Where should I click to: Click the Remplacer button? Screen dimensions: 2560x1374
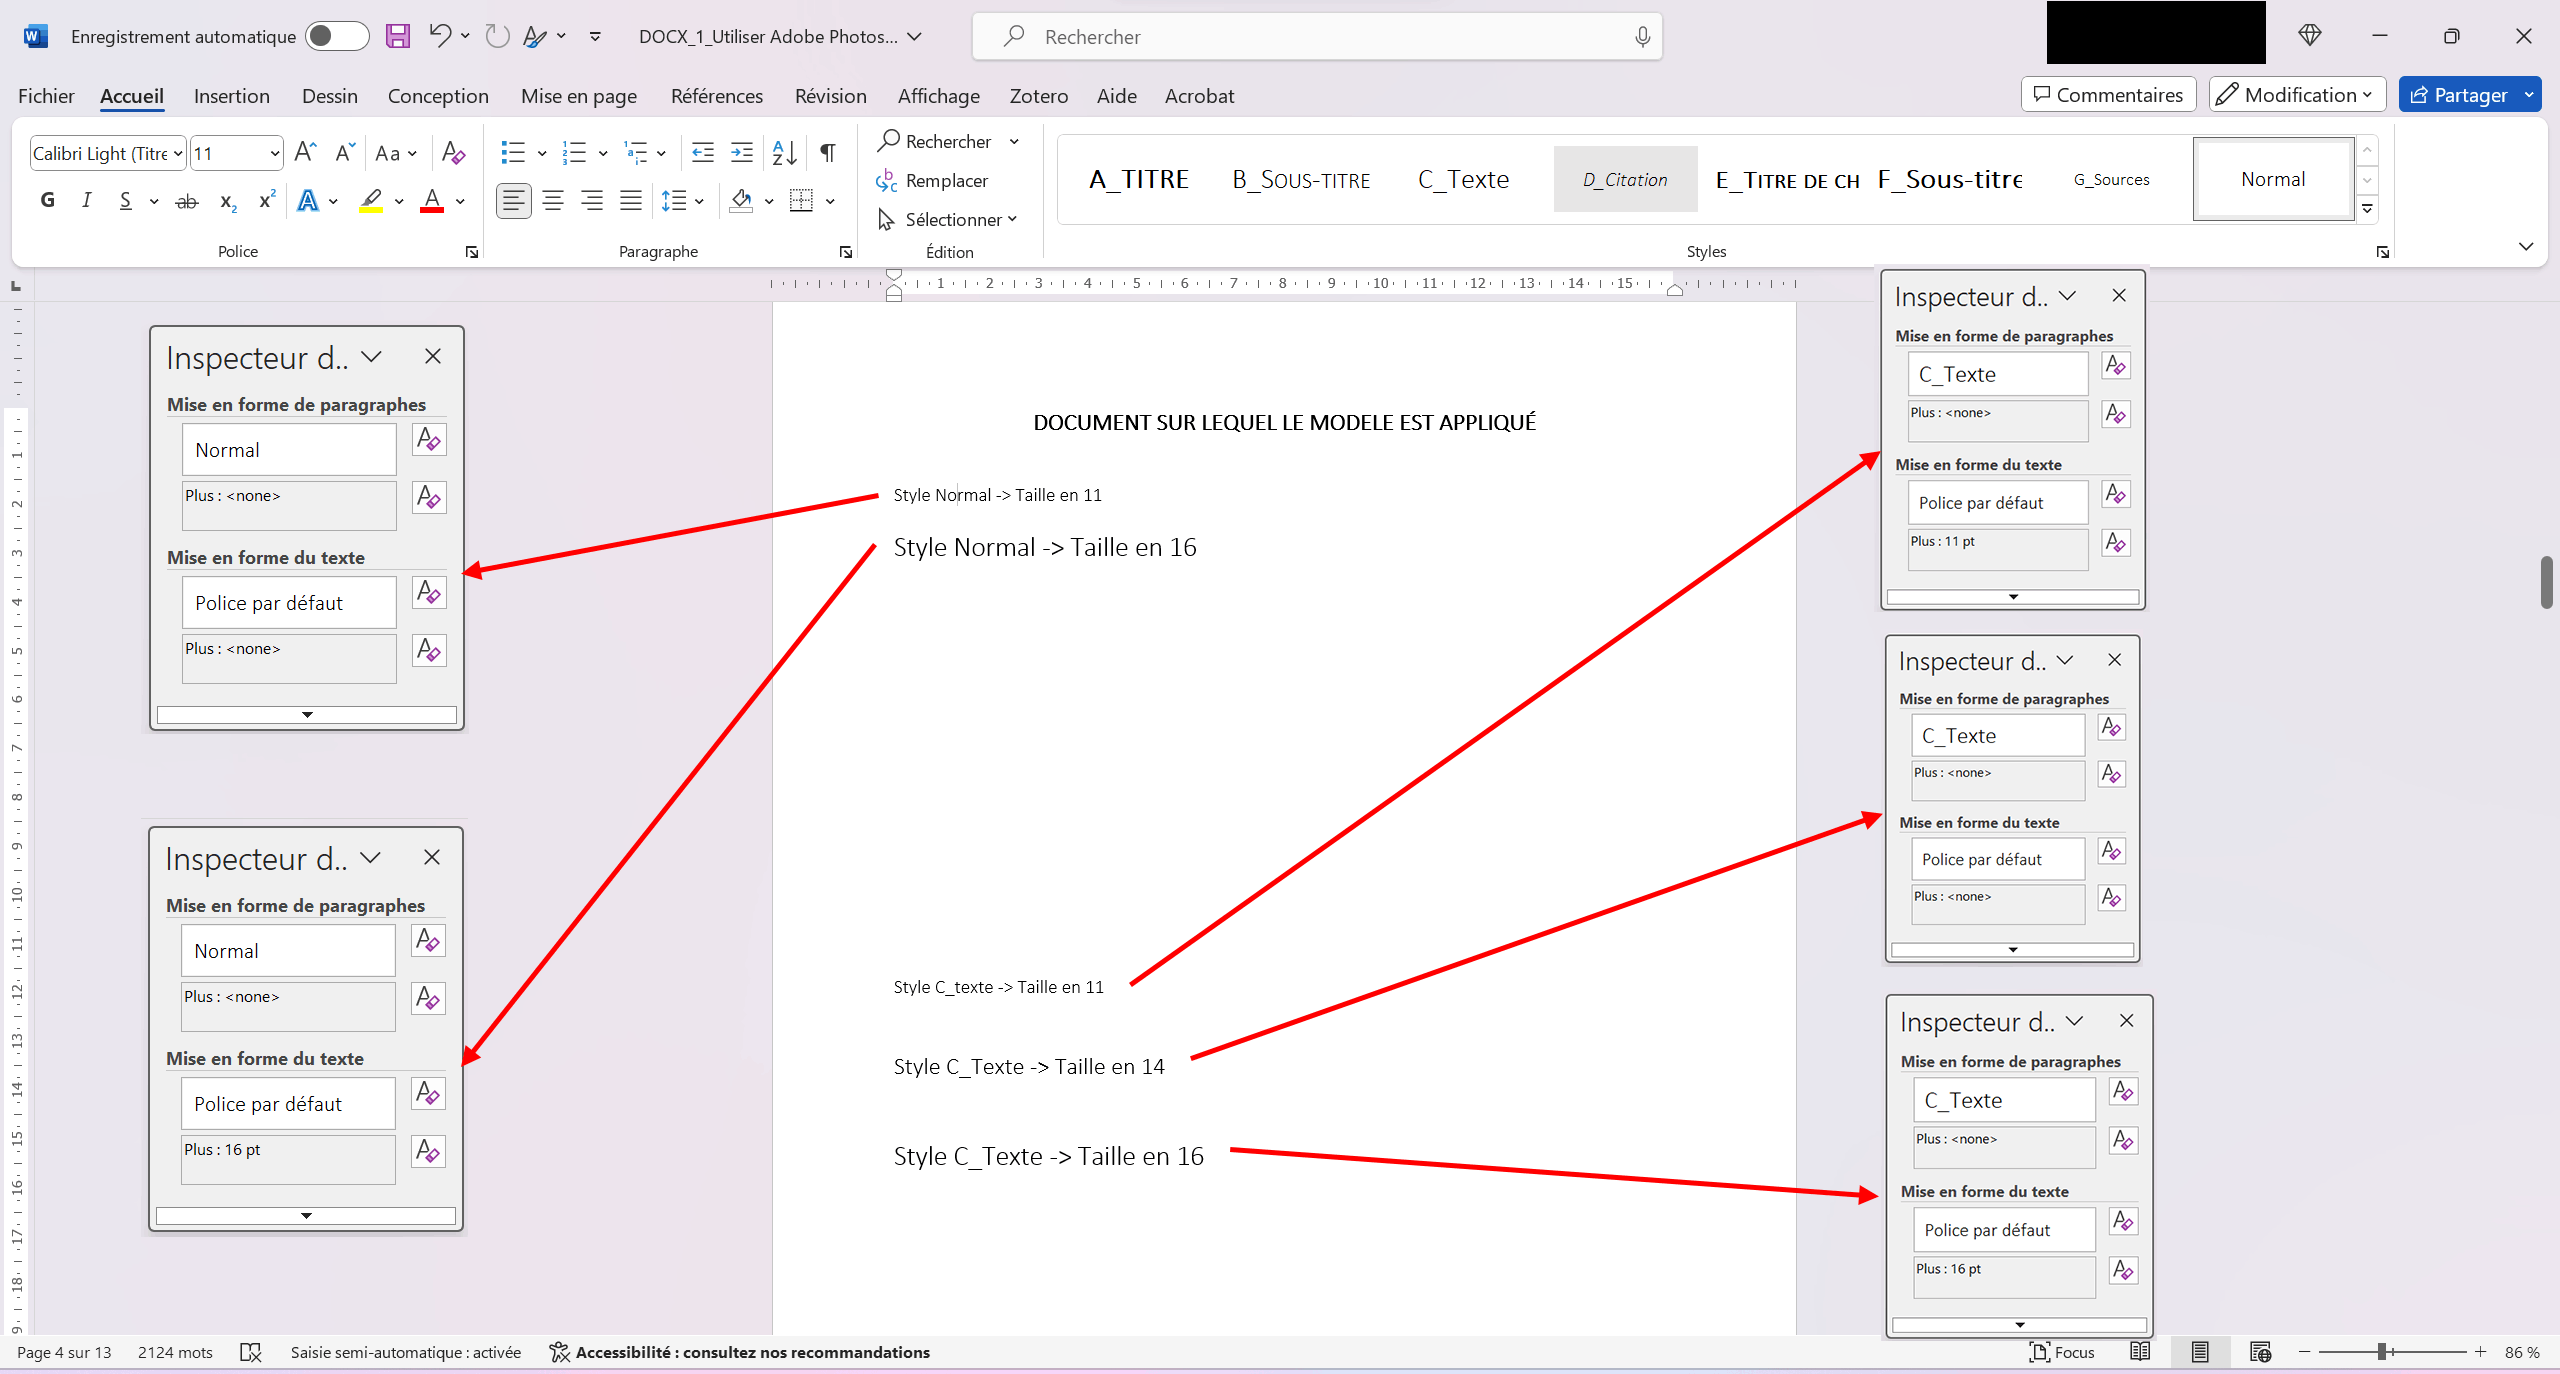932,181
